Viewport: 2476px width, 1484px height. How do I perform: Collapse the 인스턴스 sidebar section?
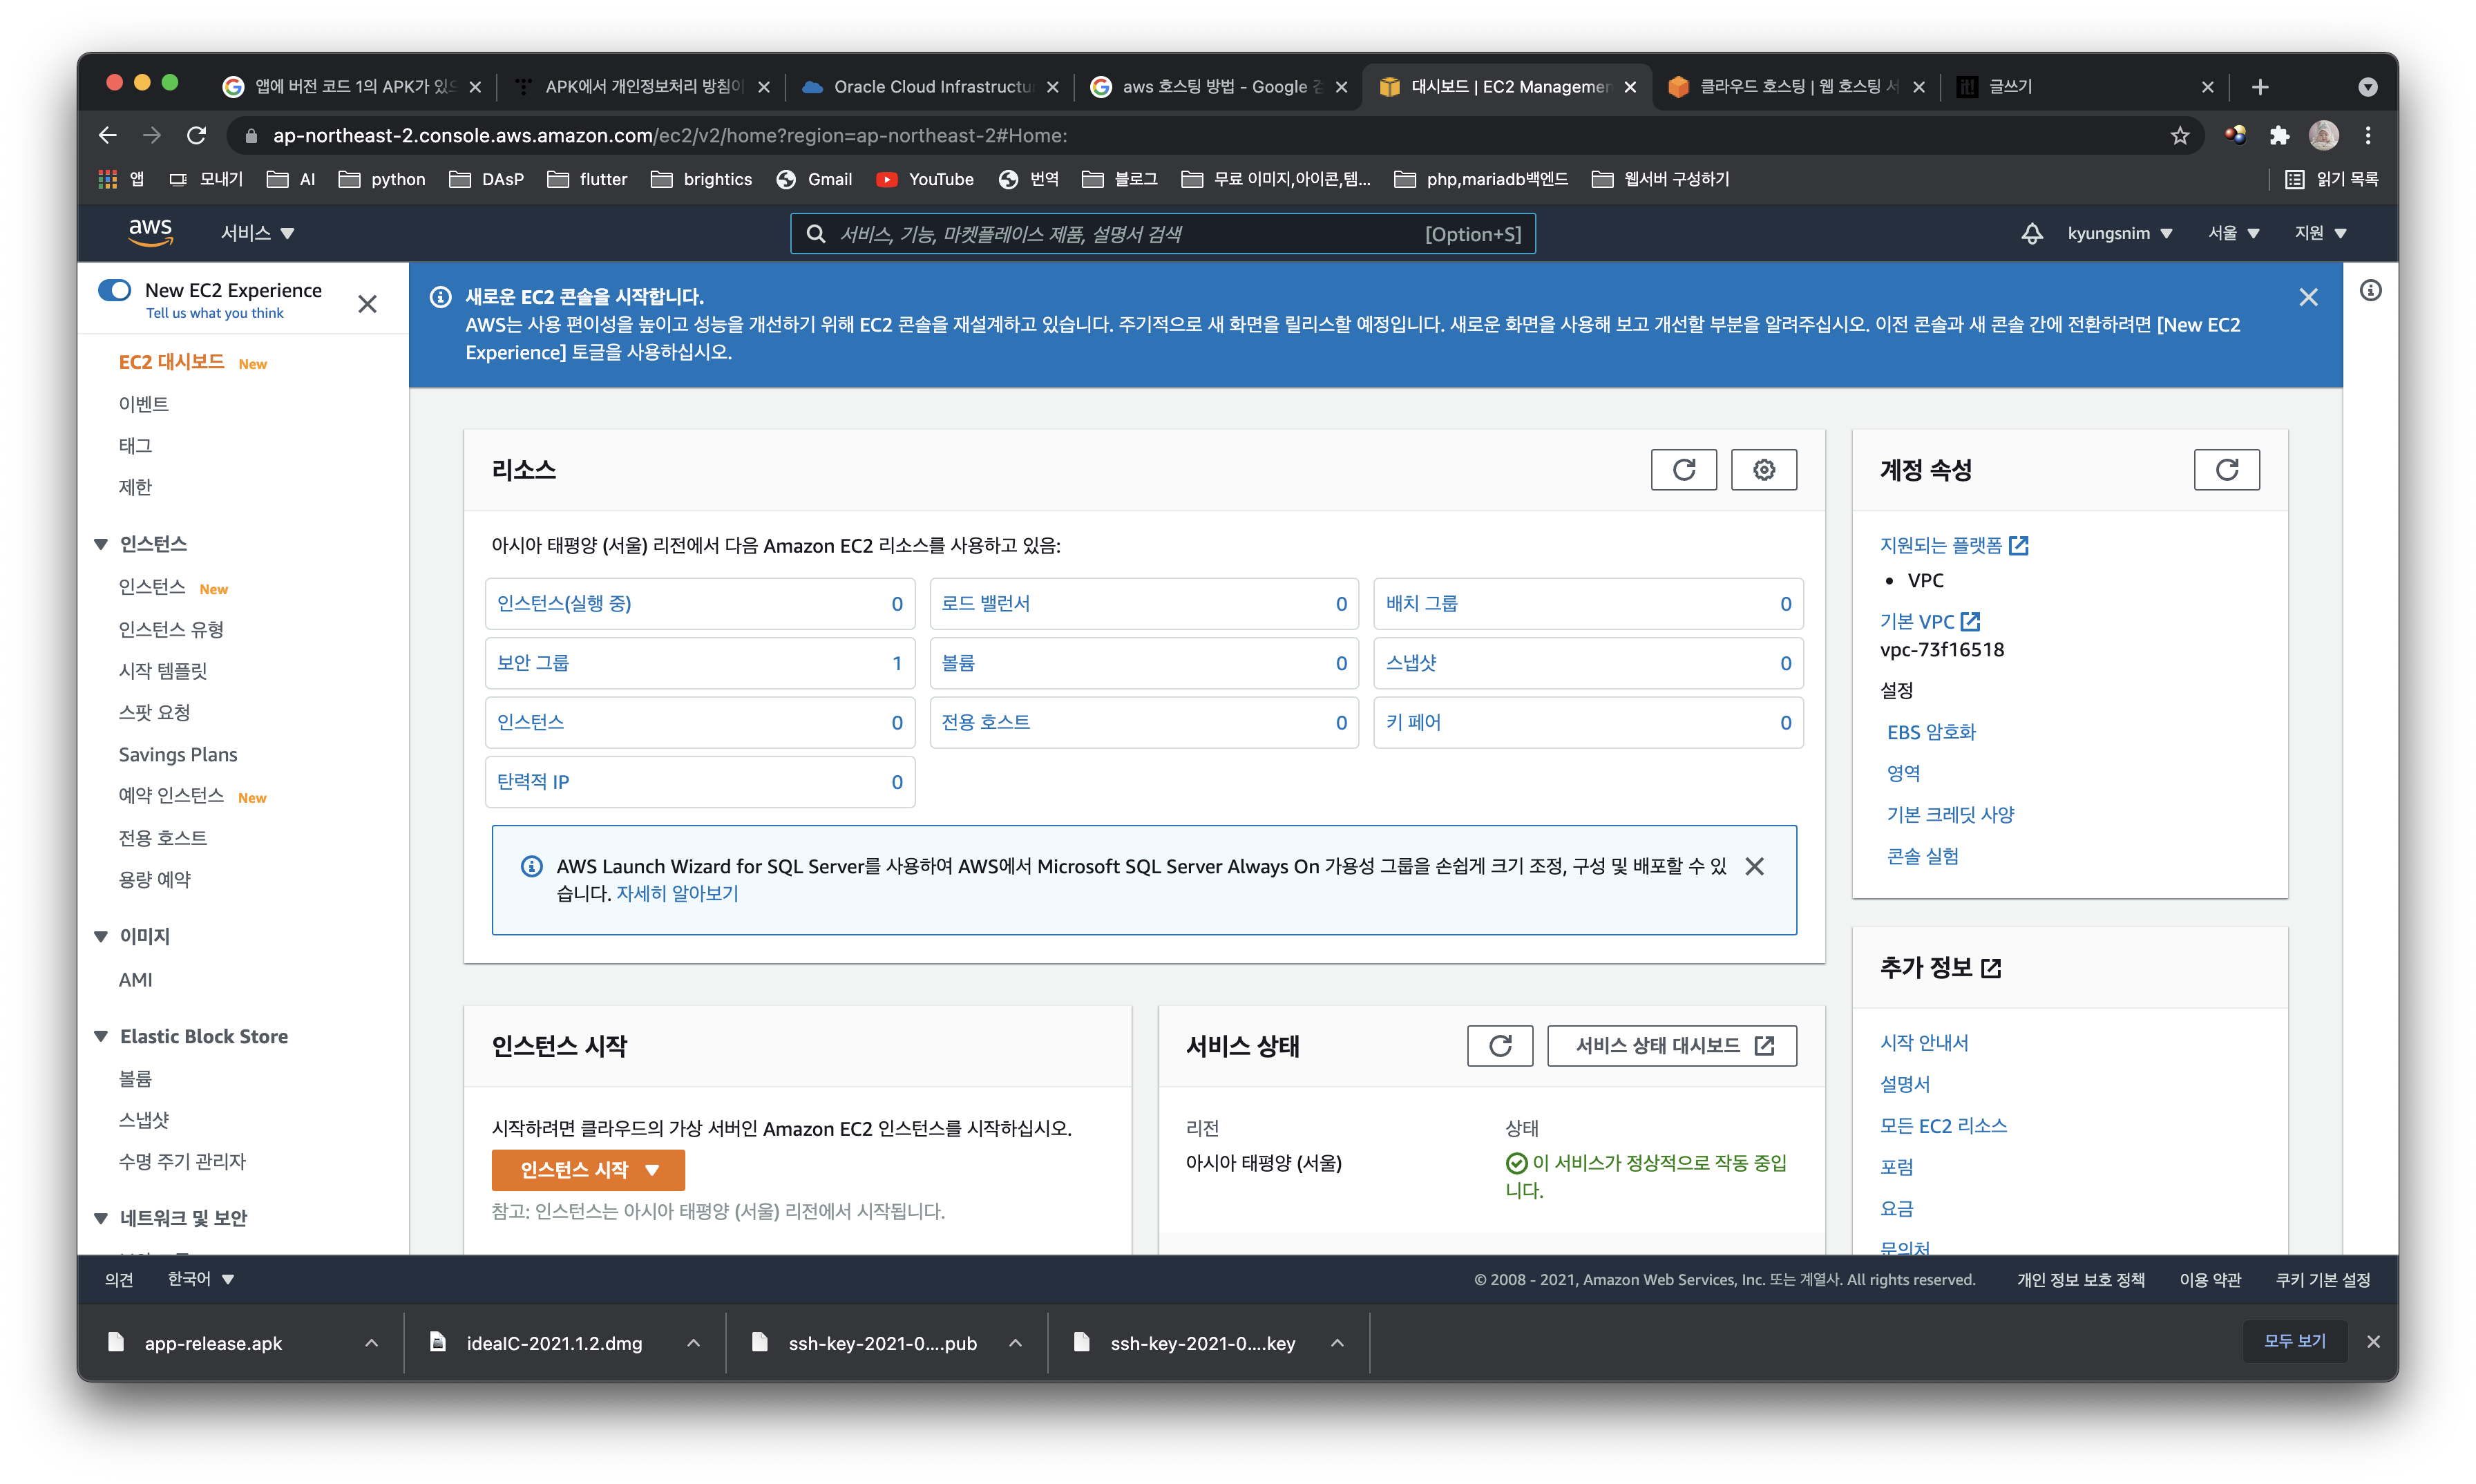[101, 544]
